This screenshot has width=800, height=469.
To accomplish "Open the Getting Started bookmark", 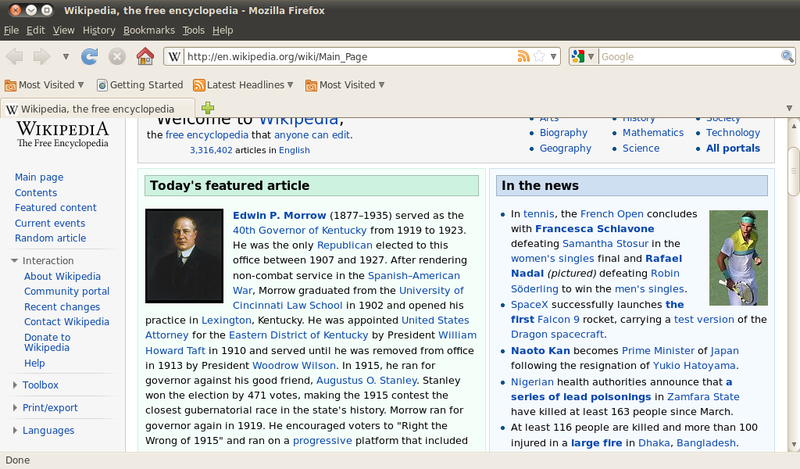I will [140, 85].
